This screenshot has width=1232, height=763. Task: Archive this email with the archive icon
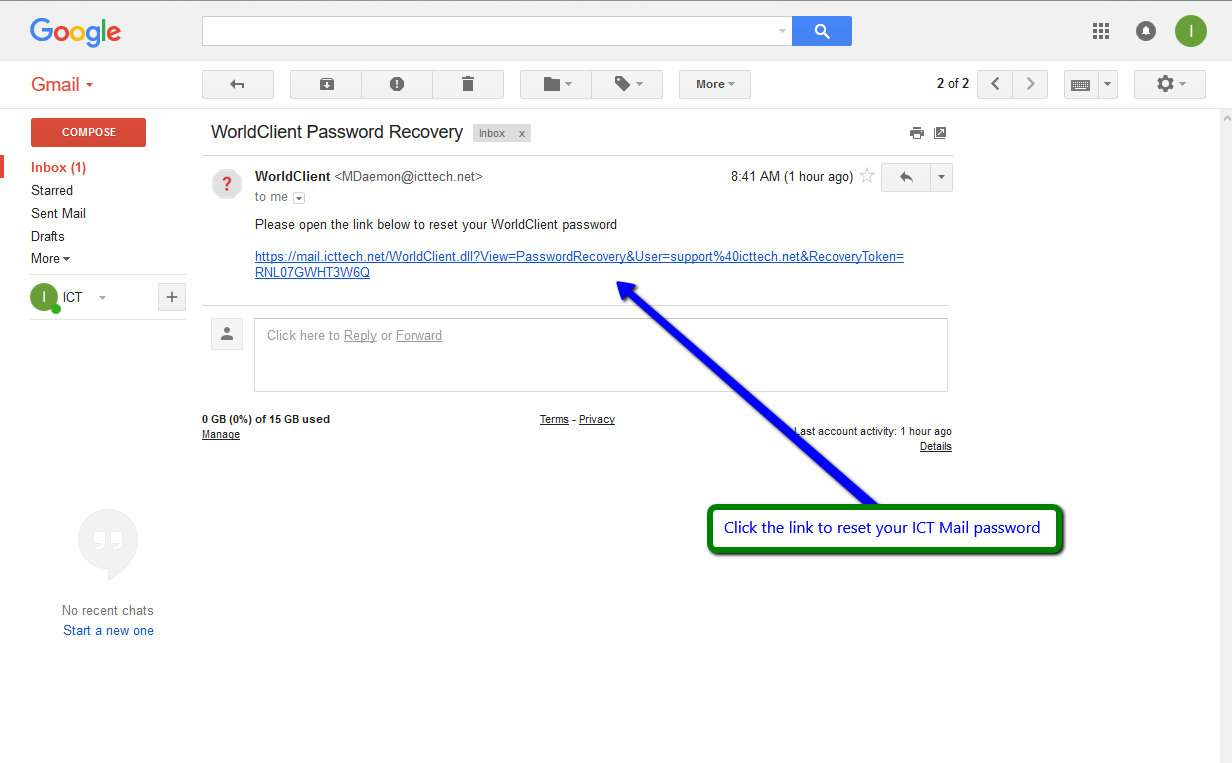point(326,85)
